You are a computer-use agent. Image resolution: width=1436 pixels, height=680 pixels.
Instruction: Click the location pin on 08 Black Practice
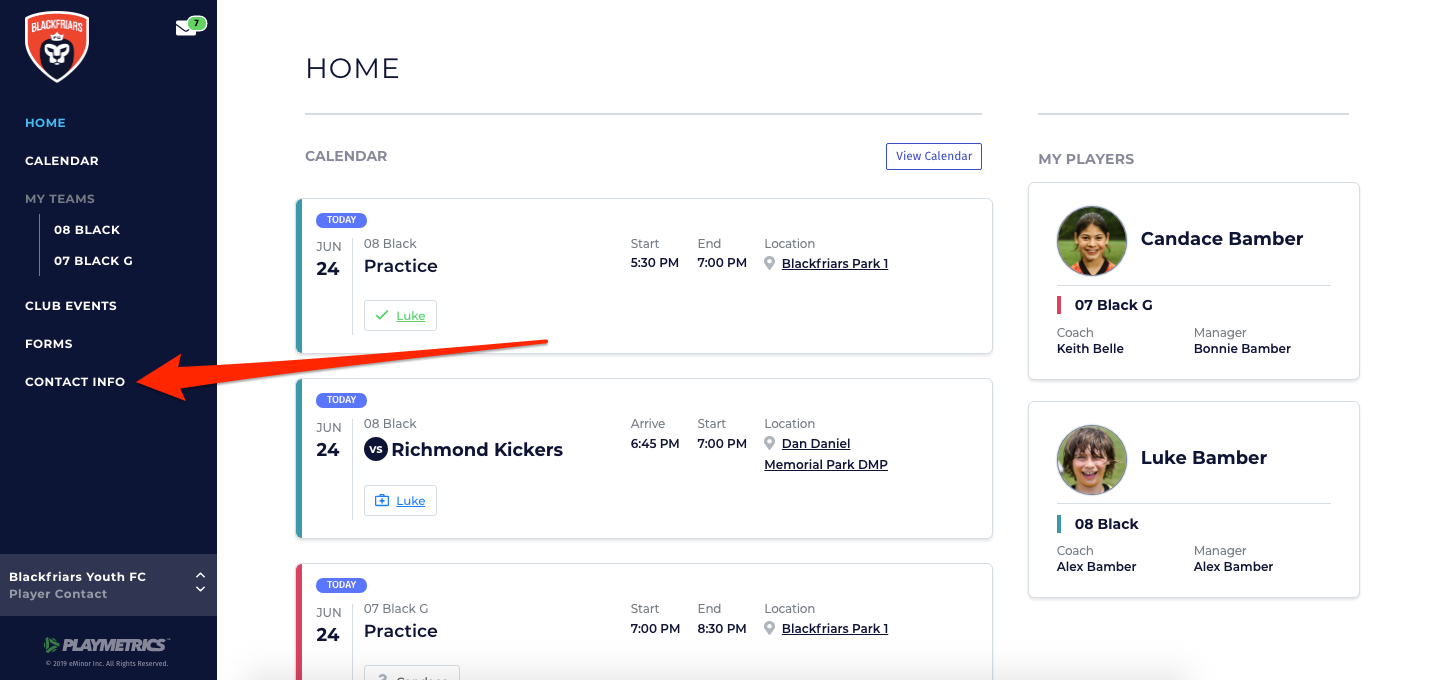(x=770, y=264)
